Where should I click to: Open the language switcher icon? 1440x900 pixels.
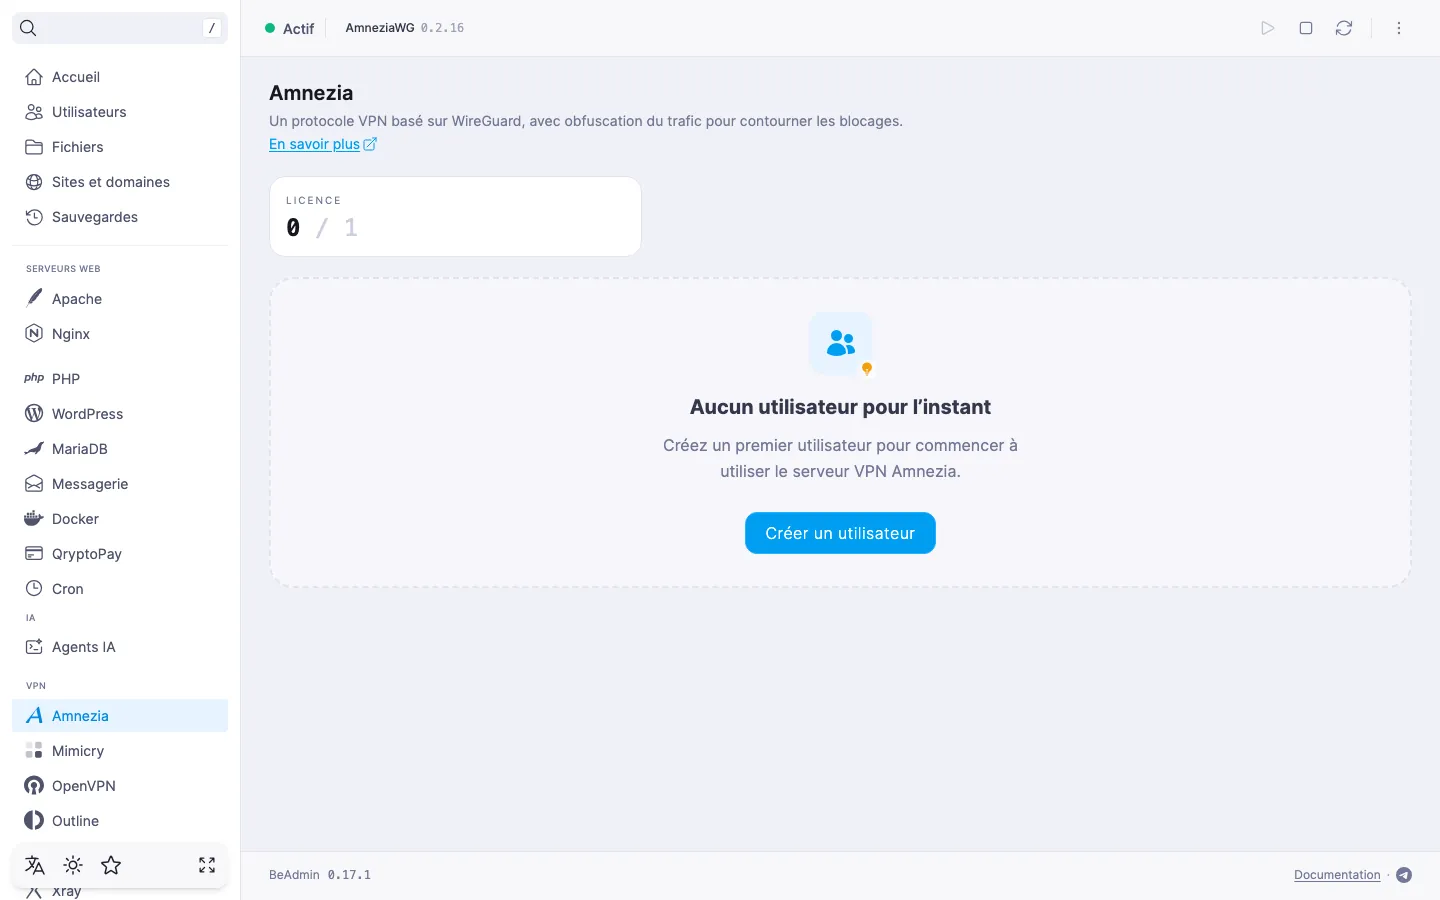click(x=35, y=865)
